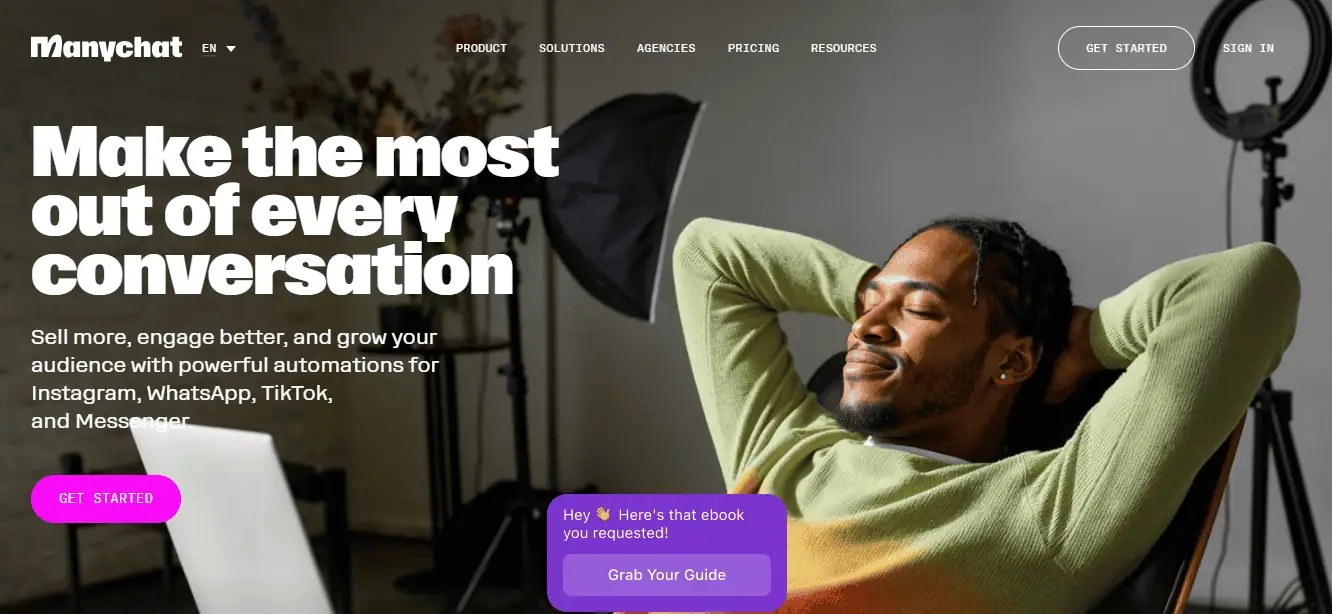Image resolution: width=1332 pixels, height=614 pixels.
Task: Go to the Agencies page
Action: coord(666,48)
